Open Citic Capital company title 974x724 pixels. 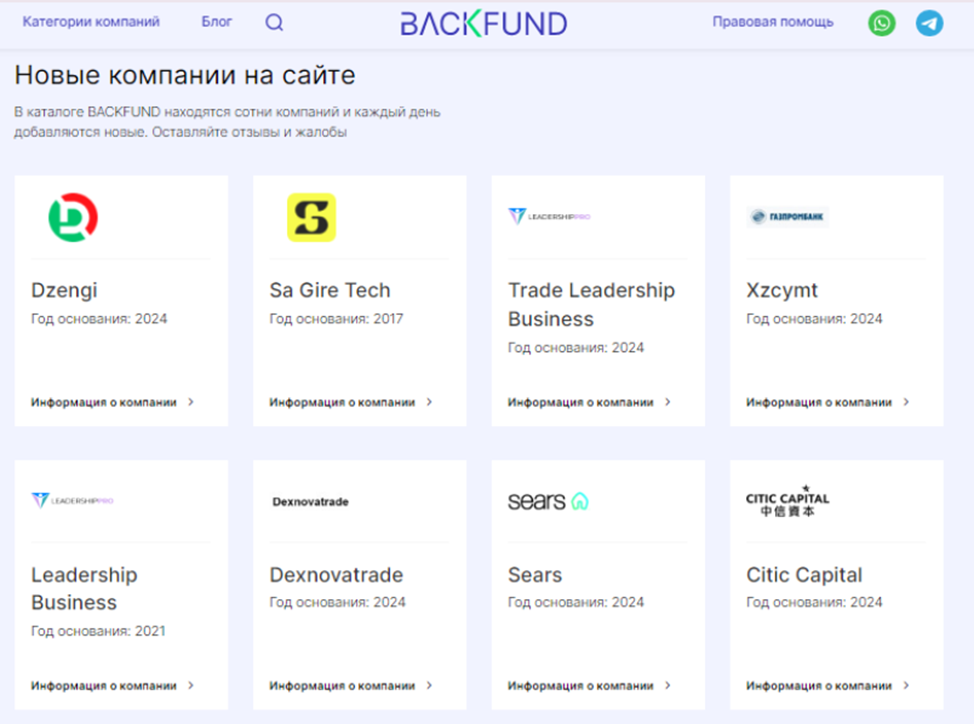coord(804,575)
